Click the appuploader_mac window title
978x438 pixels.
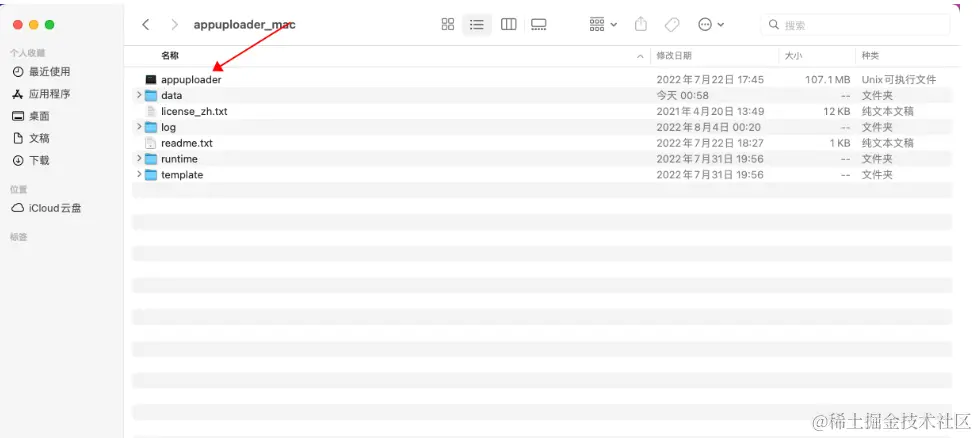(244, 24)
